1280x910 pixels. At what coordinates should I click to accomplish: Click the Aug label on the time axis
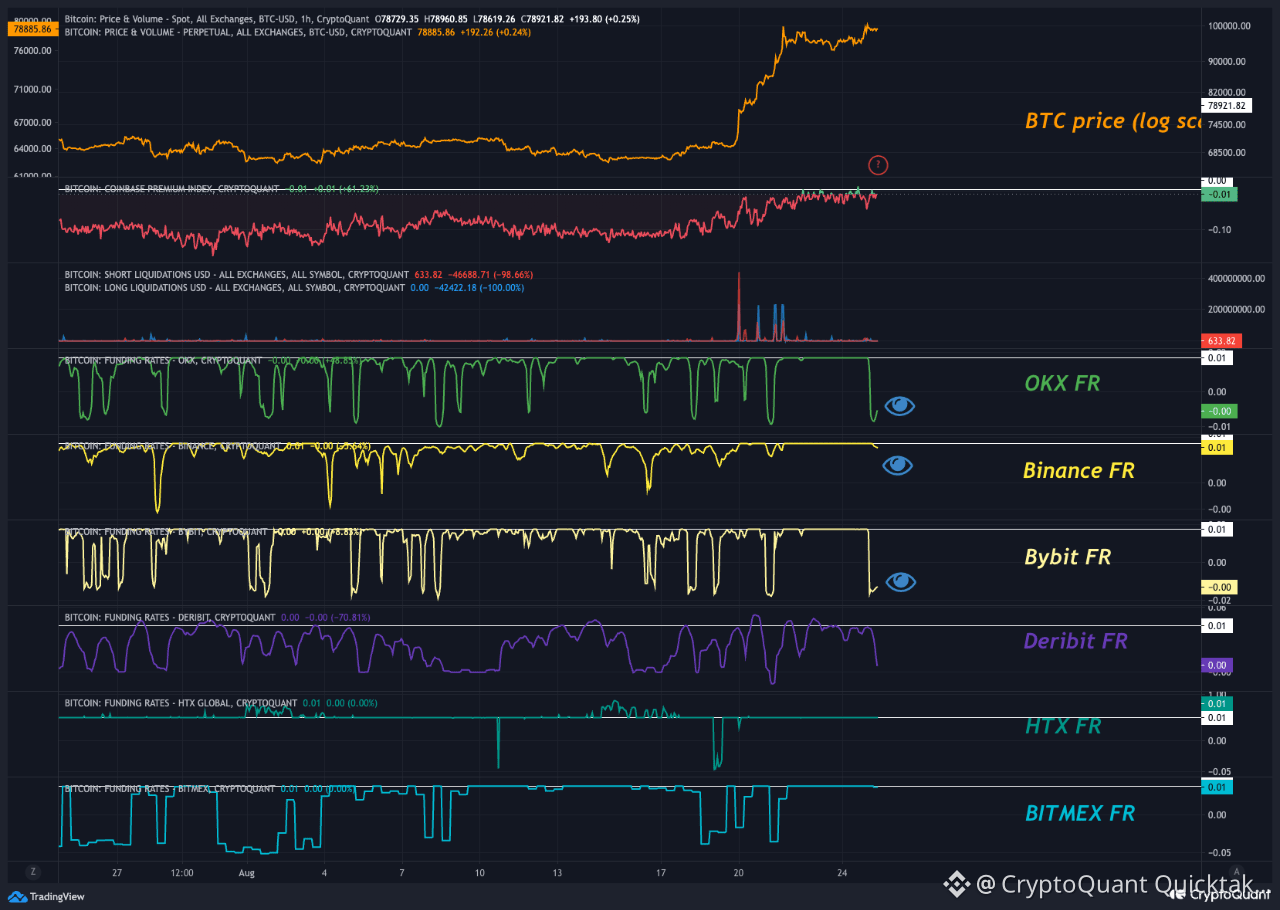click(x=247, y=872)
